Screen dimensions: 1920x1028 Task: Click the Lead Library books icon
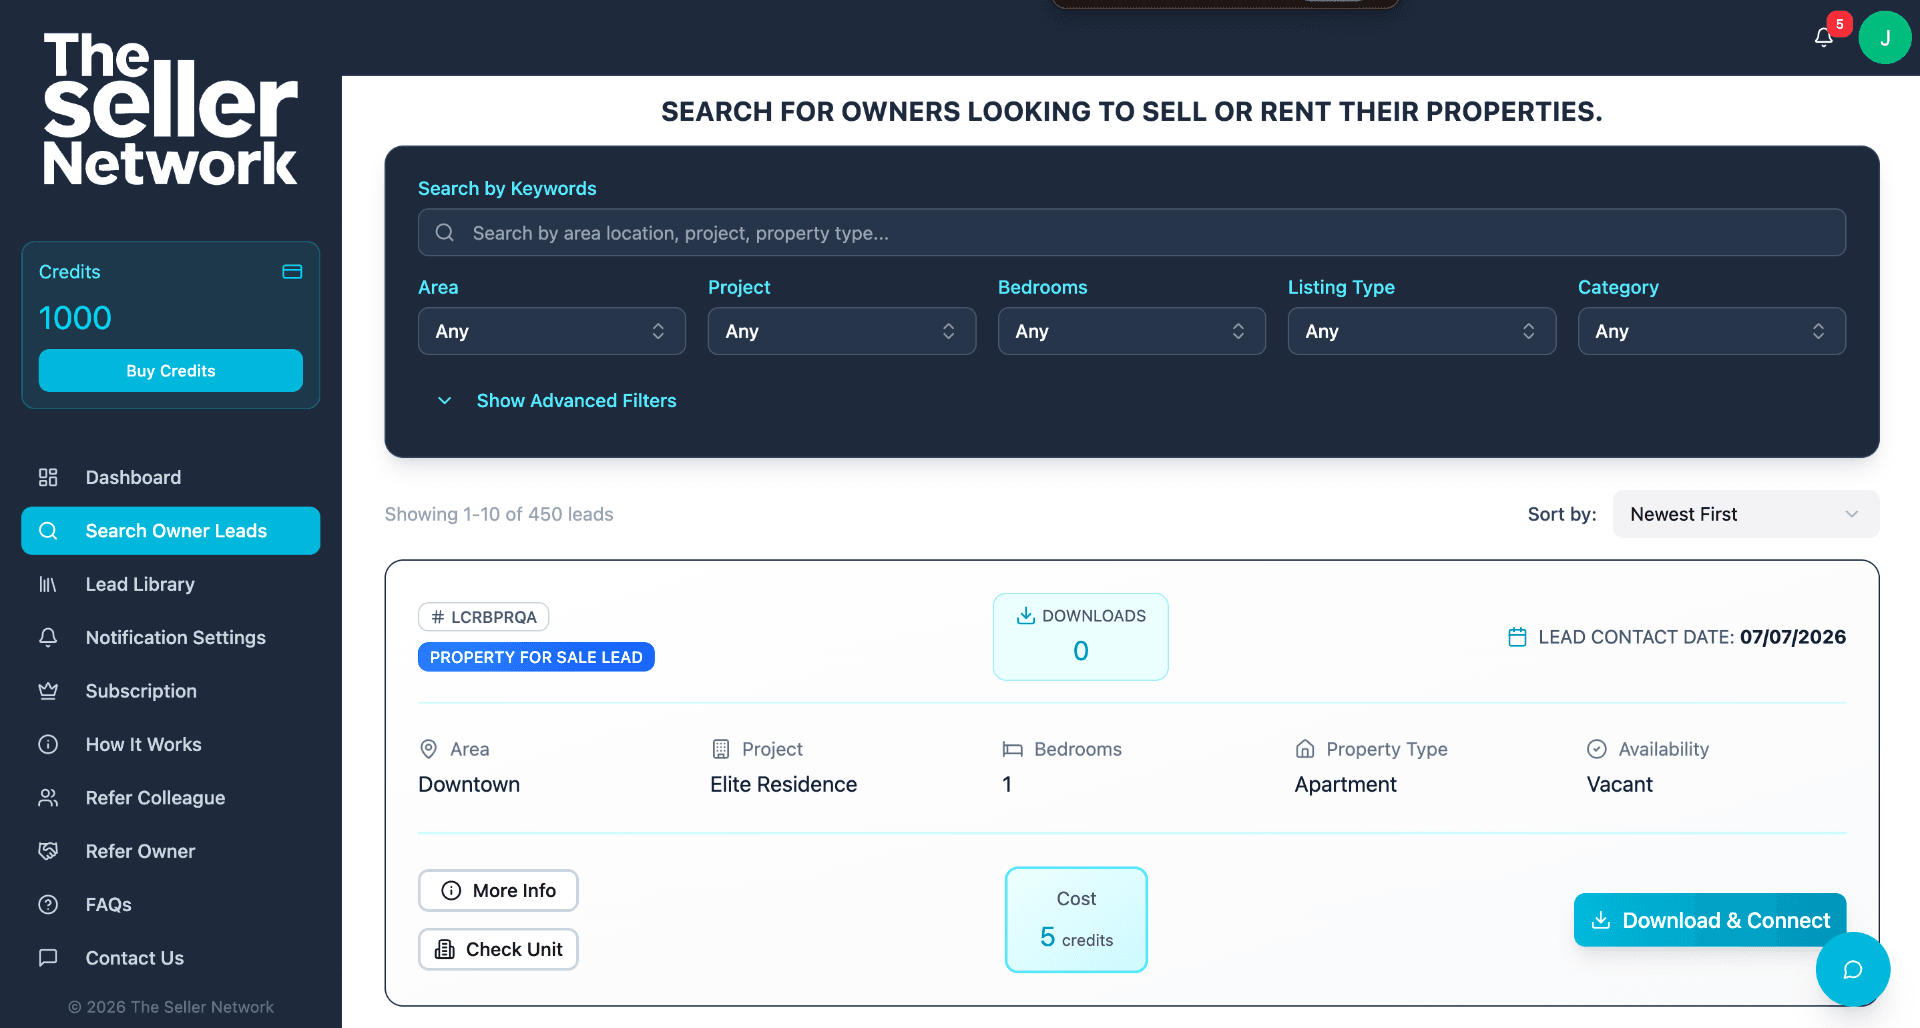point(48,584)
